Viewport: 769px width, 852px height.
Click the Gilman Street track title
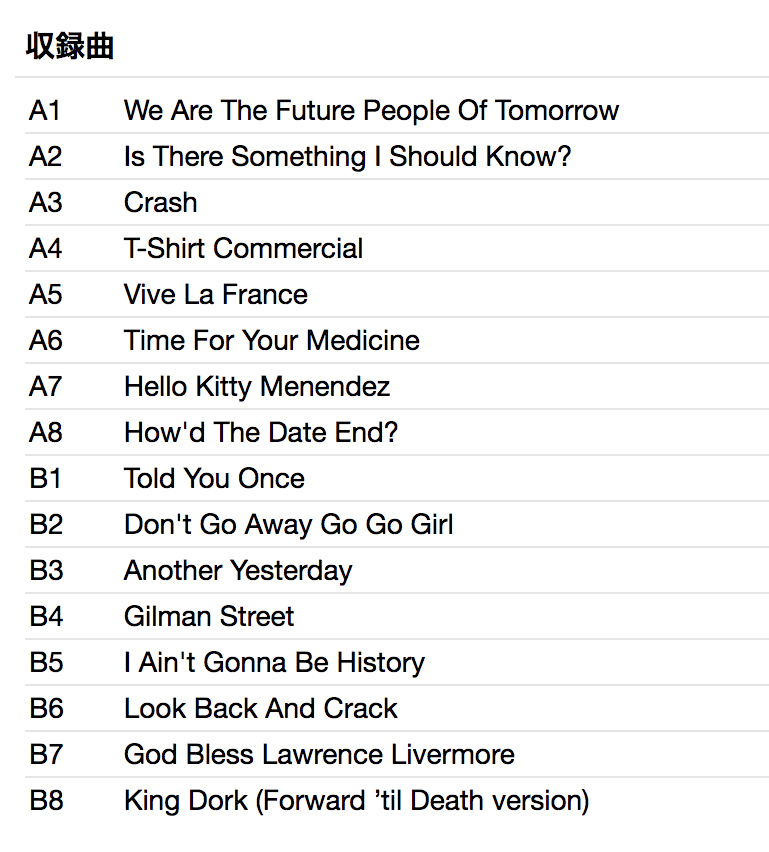[209, 617]
